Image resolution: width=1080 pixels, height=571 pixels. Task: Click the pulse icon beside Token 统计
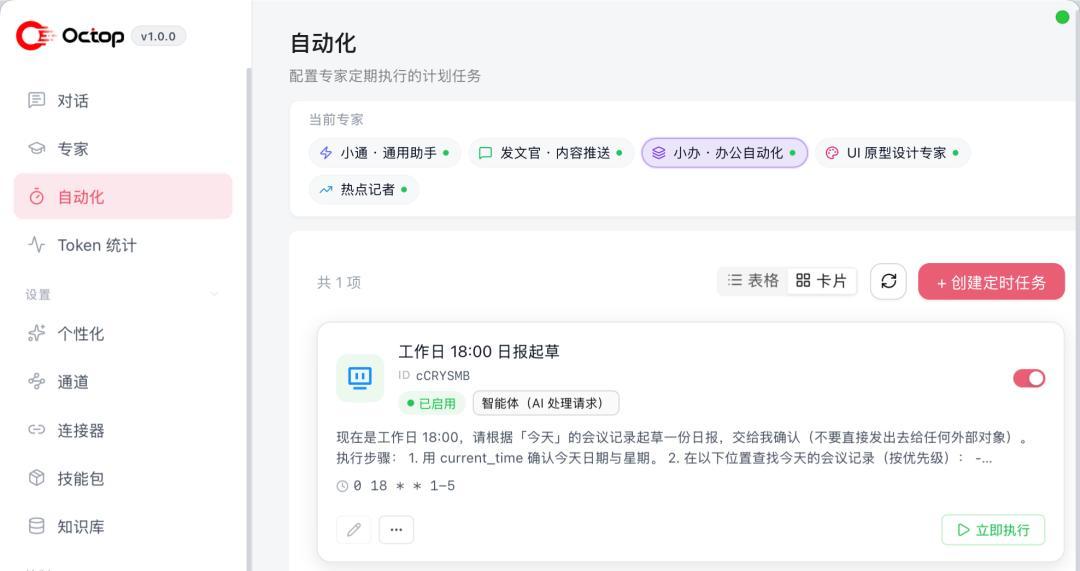[x=37, y=245]
